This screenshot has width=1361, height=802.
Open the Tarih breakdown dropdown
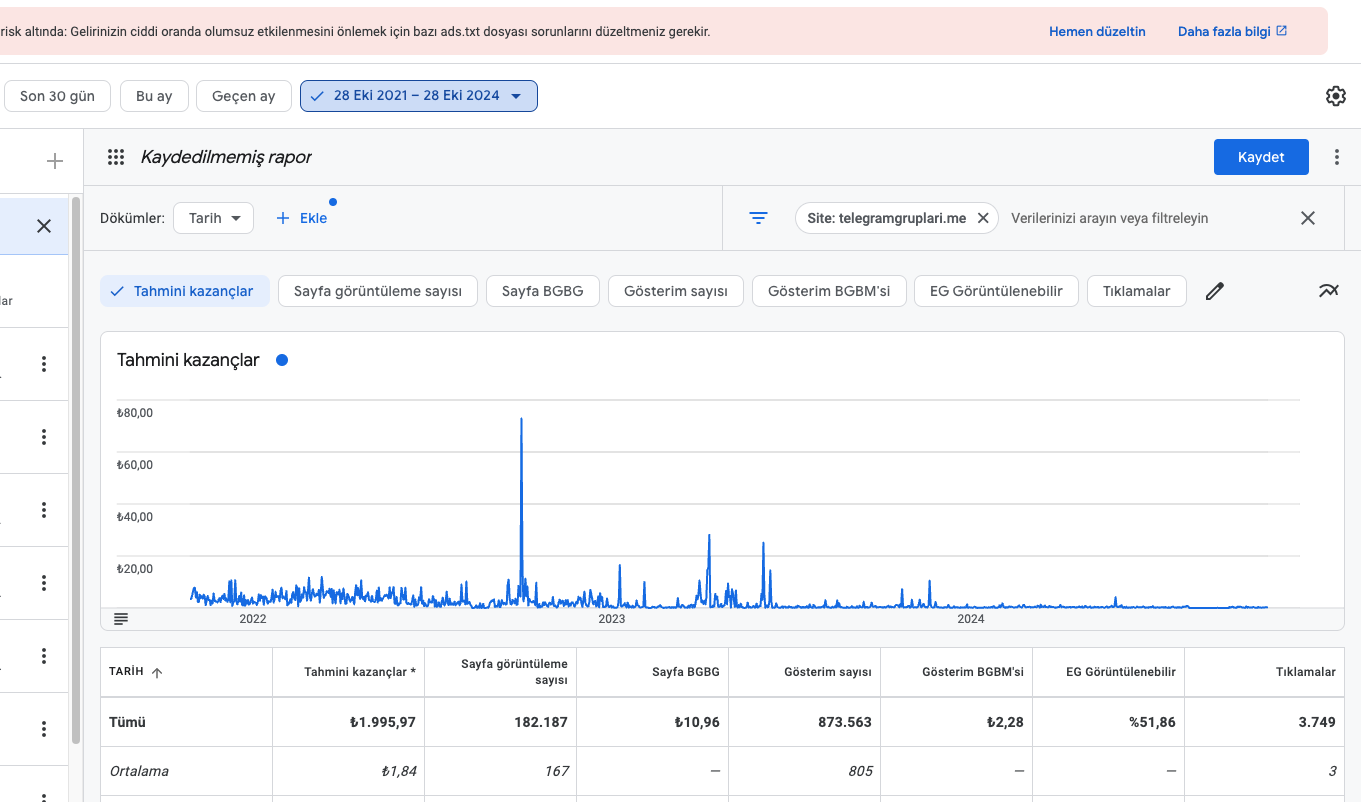tap(214, 218)
